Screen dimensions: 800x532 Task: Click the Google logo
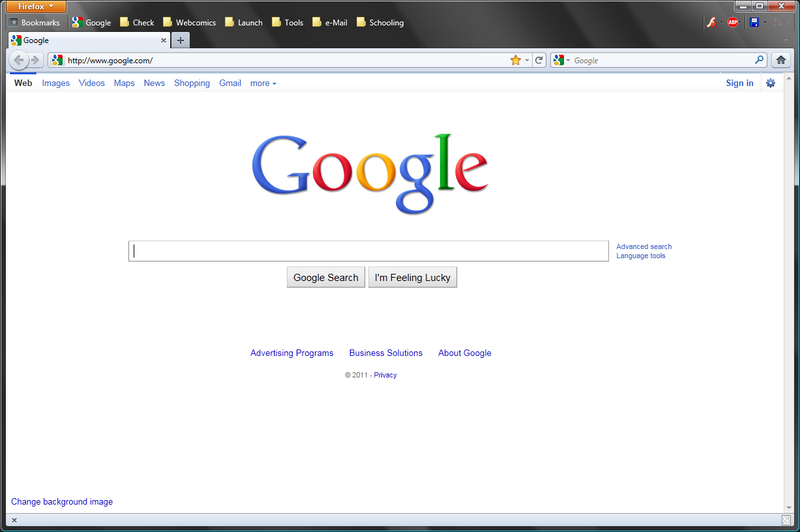(x=370, y=173)
